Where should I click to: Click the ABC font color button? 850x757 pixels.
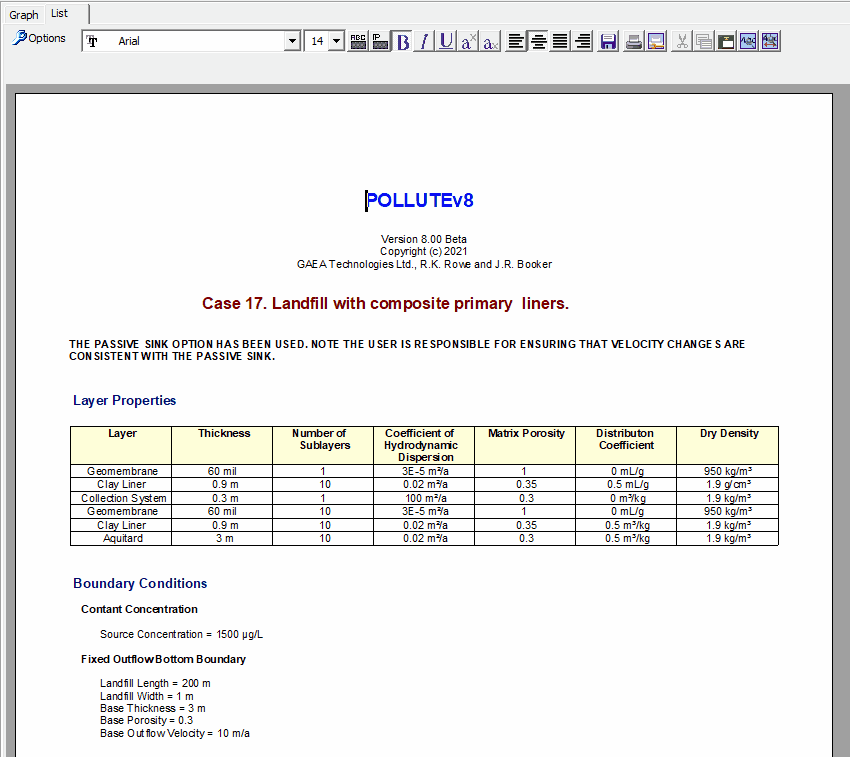click(358, 41)
